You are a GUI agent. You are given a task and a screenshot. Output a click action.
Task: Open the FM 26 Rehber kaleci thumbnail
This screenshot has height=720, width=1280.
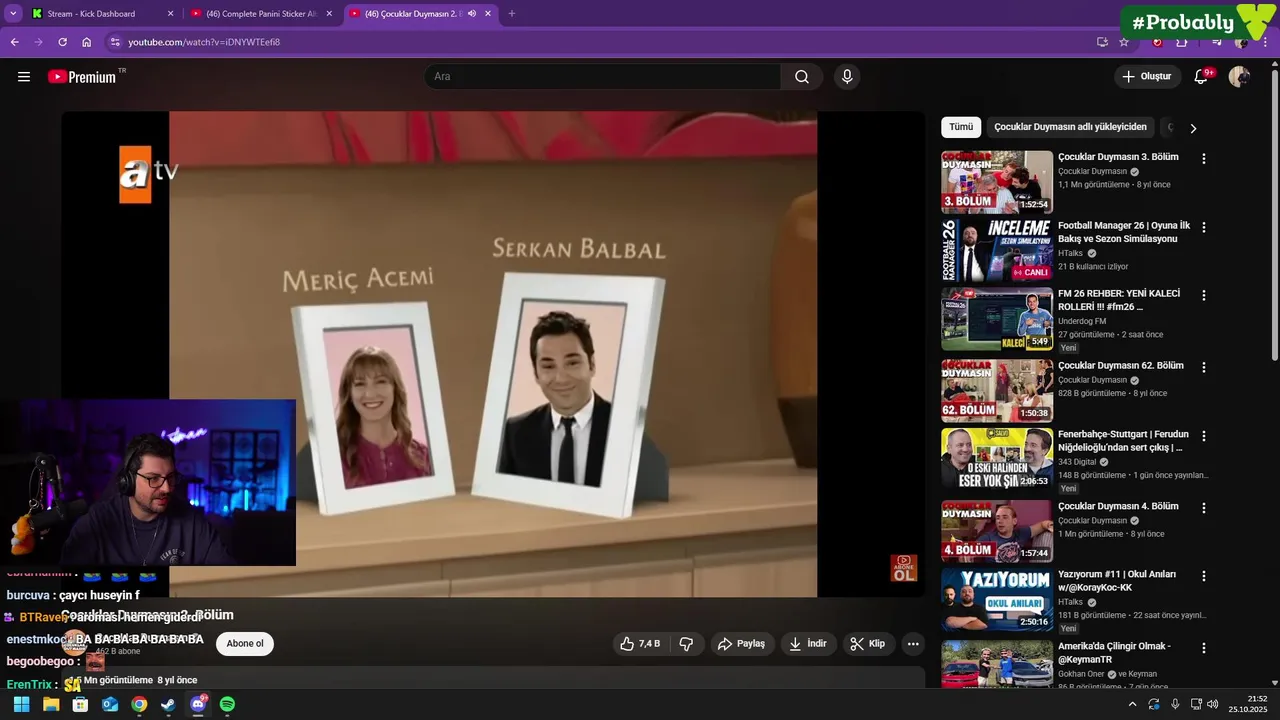997,319
